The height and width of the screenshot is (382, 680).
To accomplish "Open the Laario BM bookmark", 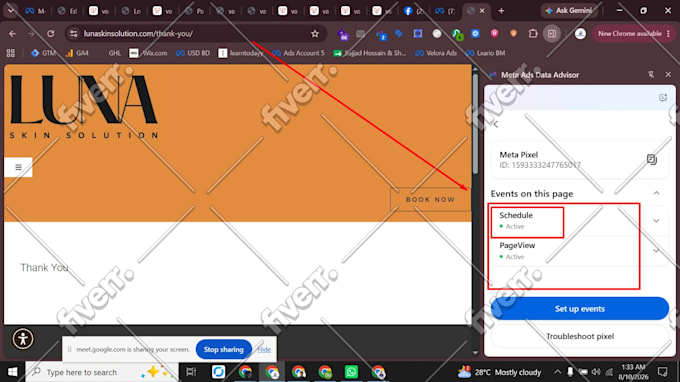I will [x=485, y=53].
